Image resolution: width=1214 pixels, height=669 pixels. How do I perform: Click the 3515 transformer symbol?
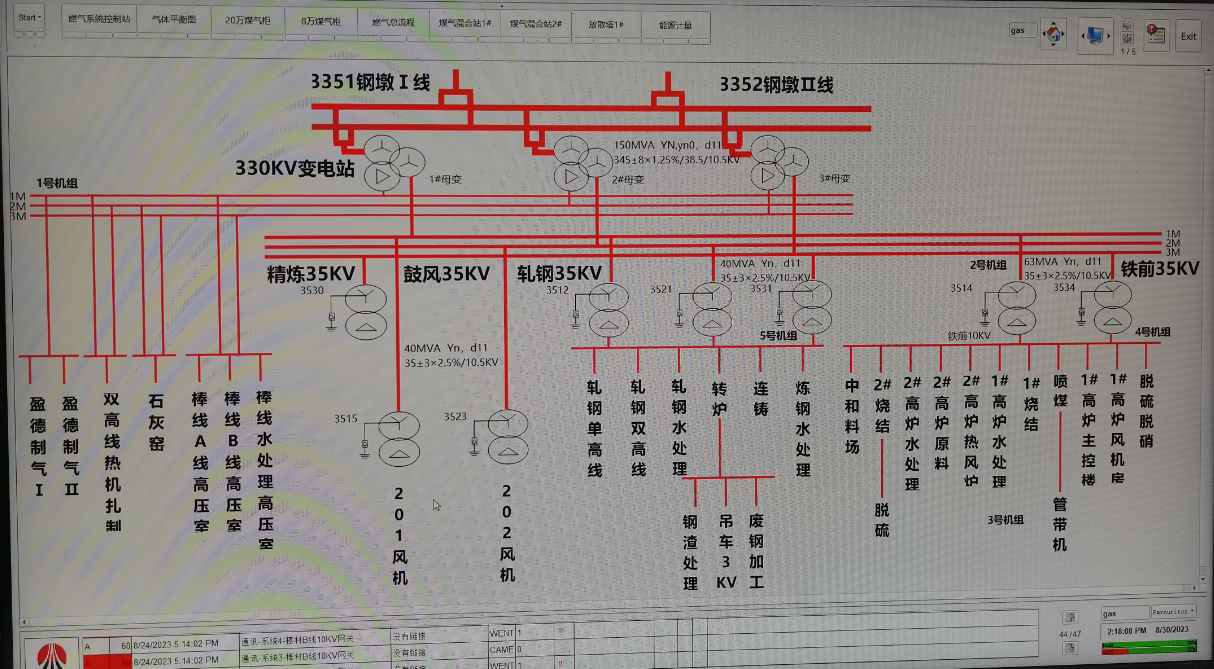pos(398,438)
